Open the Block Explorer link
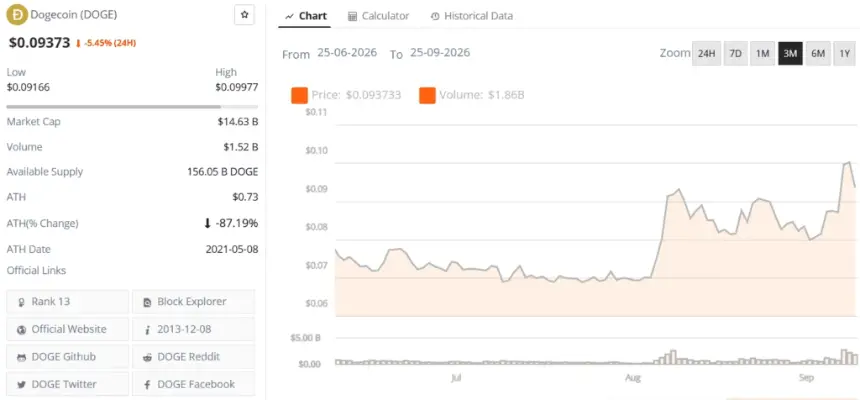 [x=194, y=302]
